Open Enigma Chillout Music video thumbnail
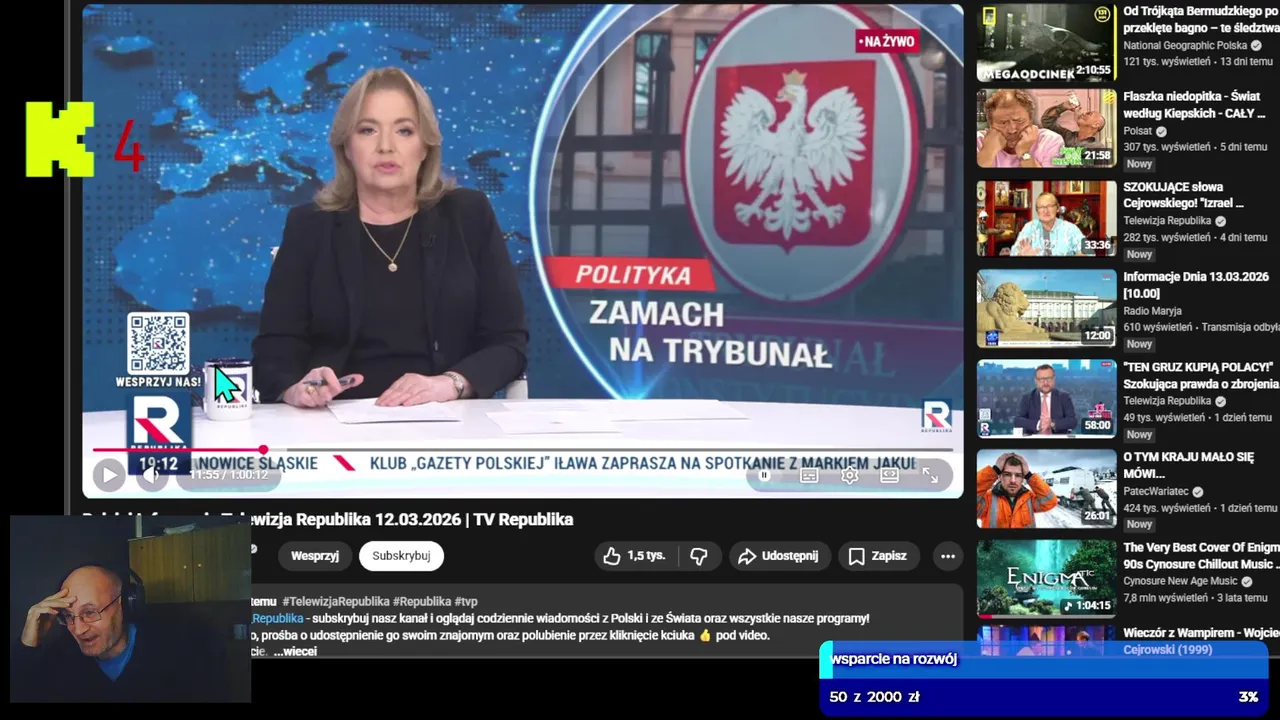1280x720 pixels. tap(1046, 578)
